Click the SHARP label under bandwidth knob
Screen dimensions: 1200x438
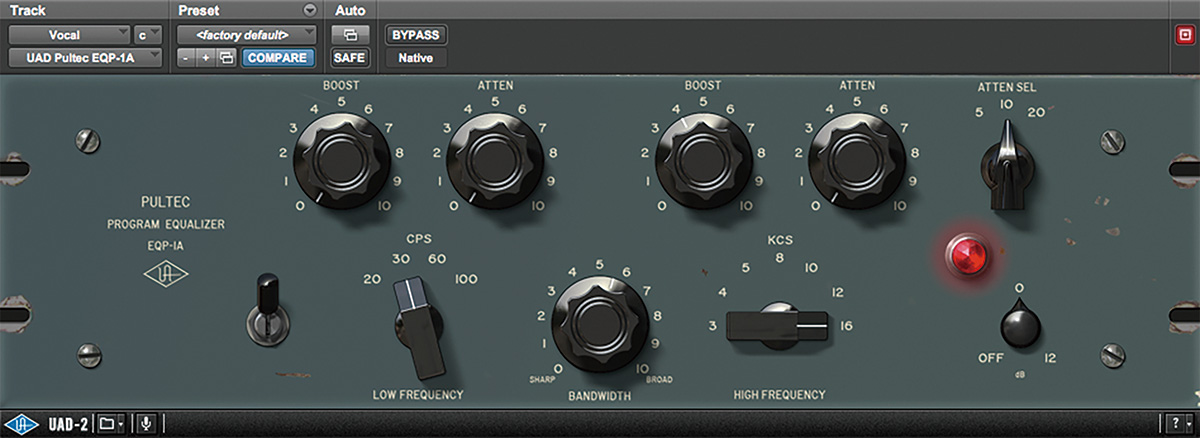point(544,380)
